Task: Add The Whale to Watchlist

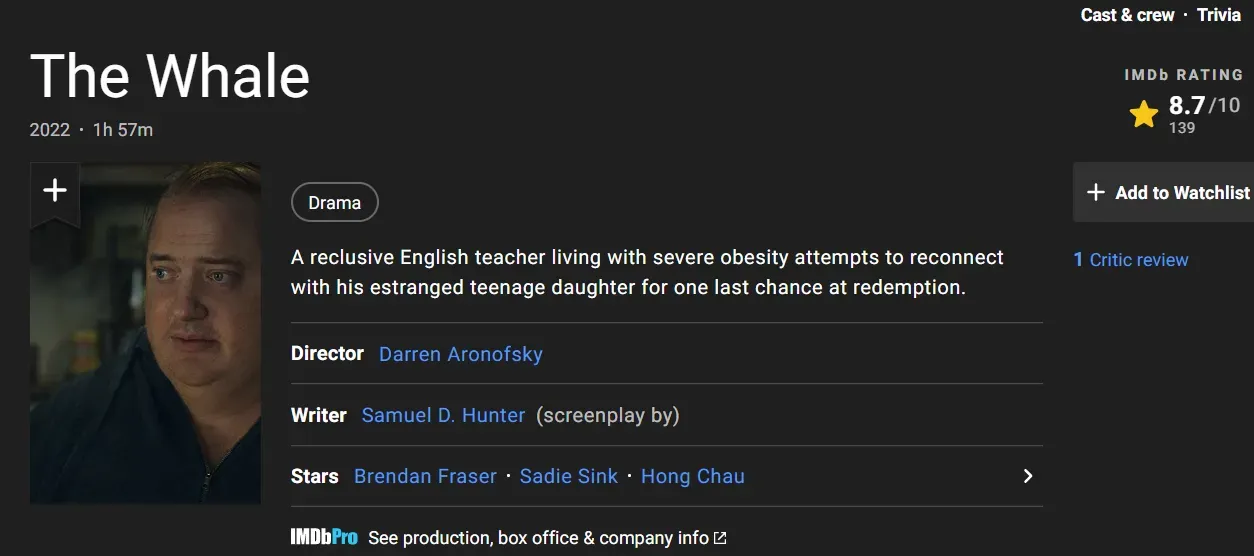Action: [1182, 193]
